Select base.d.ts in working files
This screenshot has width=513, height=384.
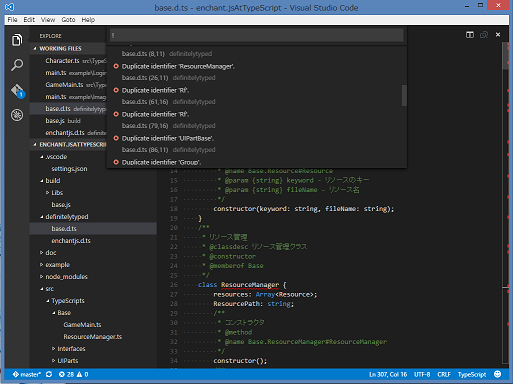(x=68, y=109)
